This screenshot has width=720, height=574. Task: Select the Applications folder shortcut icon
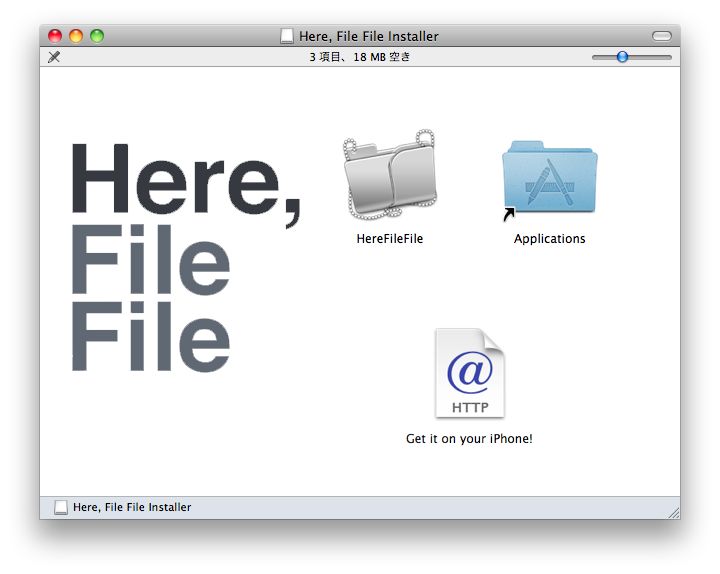coord(550,179)
